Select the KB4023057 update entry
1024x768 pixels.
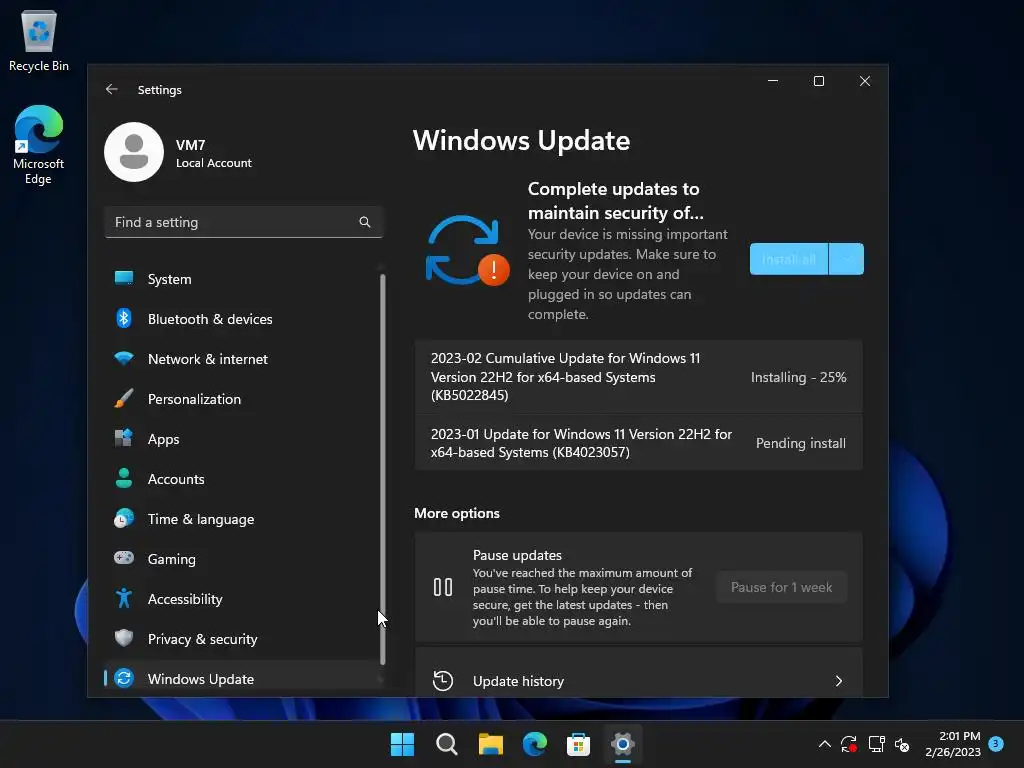click(639, 443)
